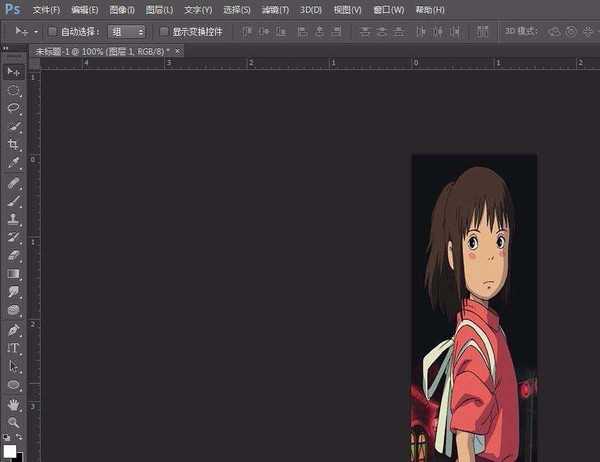Select the Crop tool
600x462 pixels.
[14, 144]
